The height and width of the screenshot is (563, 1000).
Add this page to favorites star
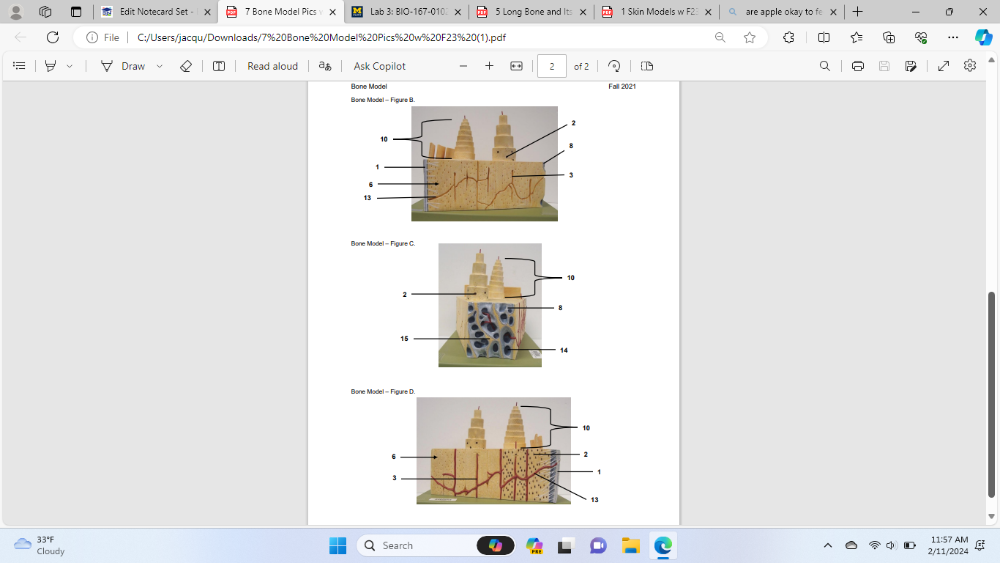click(x=750, y=37)
